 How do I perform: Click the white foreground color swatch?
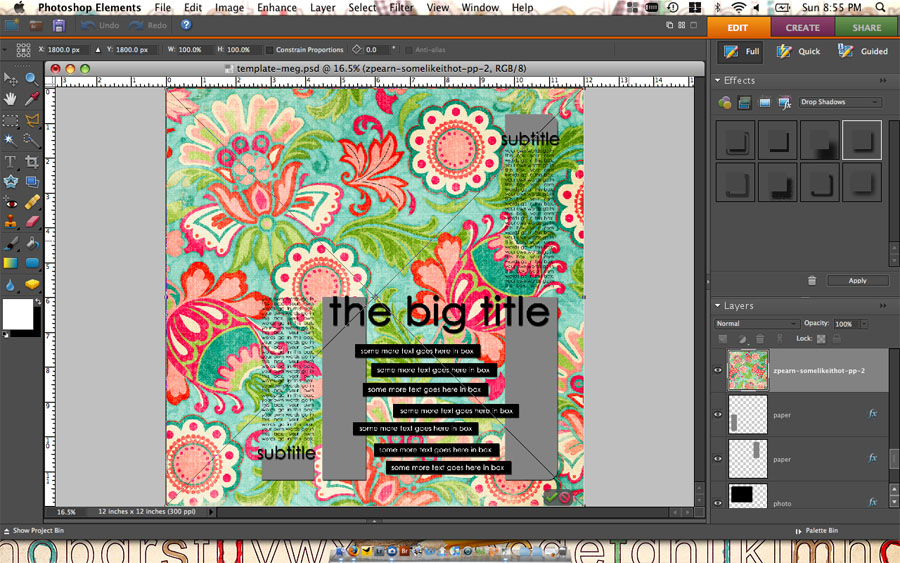click(17, 313)
